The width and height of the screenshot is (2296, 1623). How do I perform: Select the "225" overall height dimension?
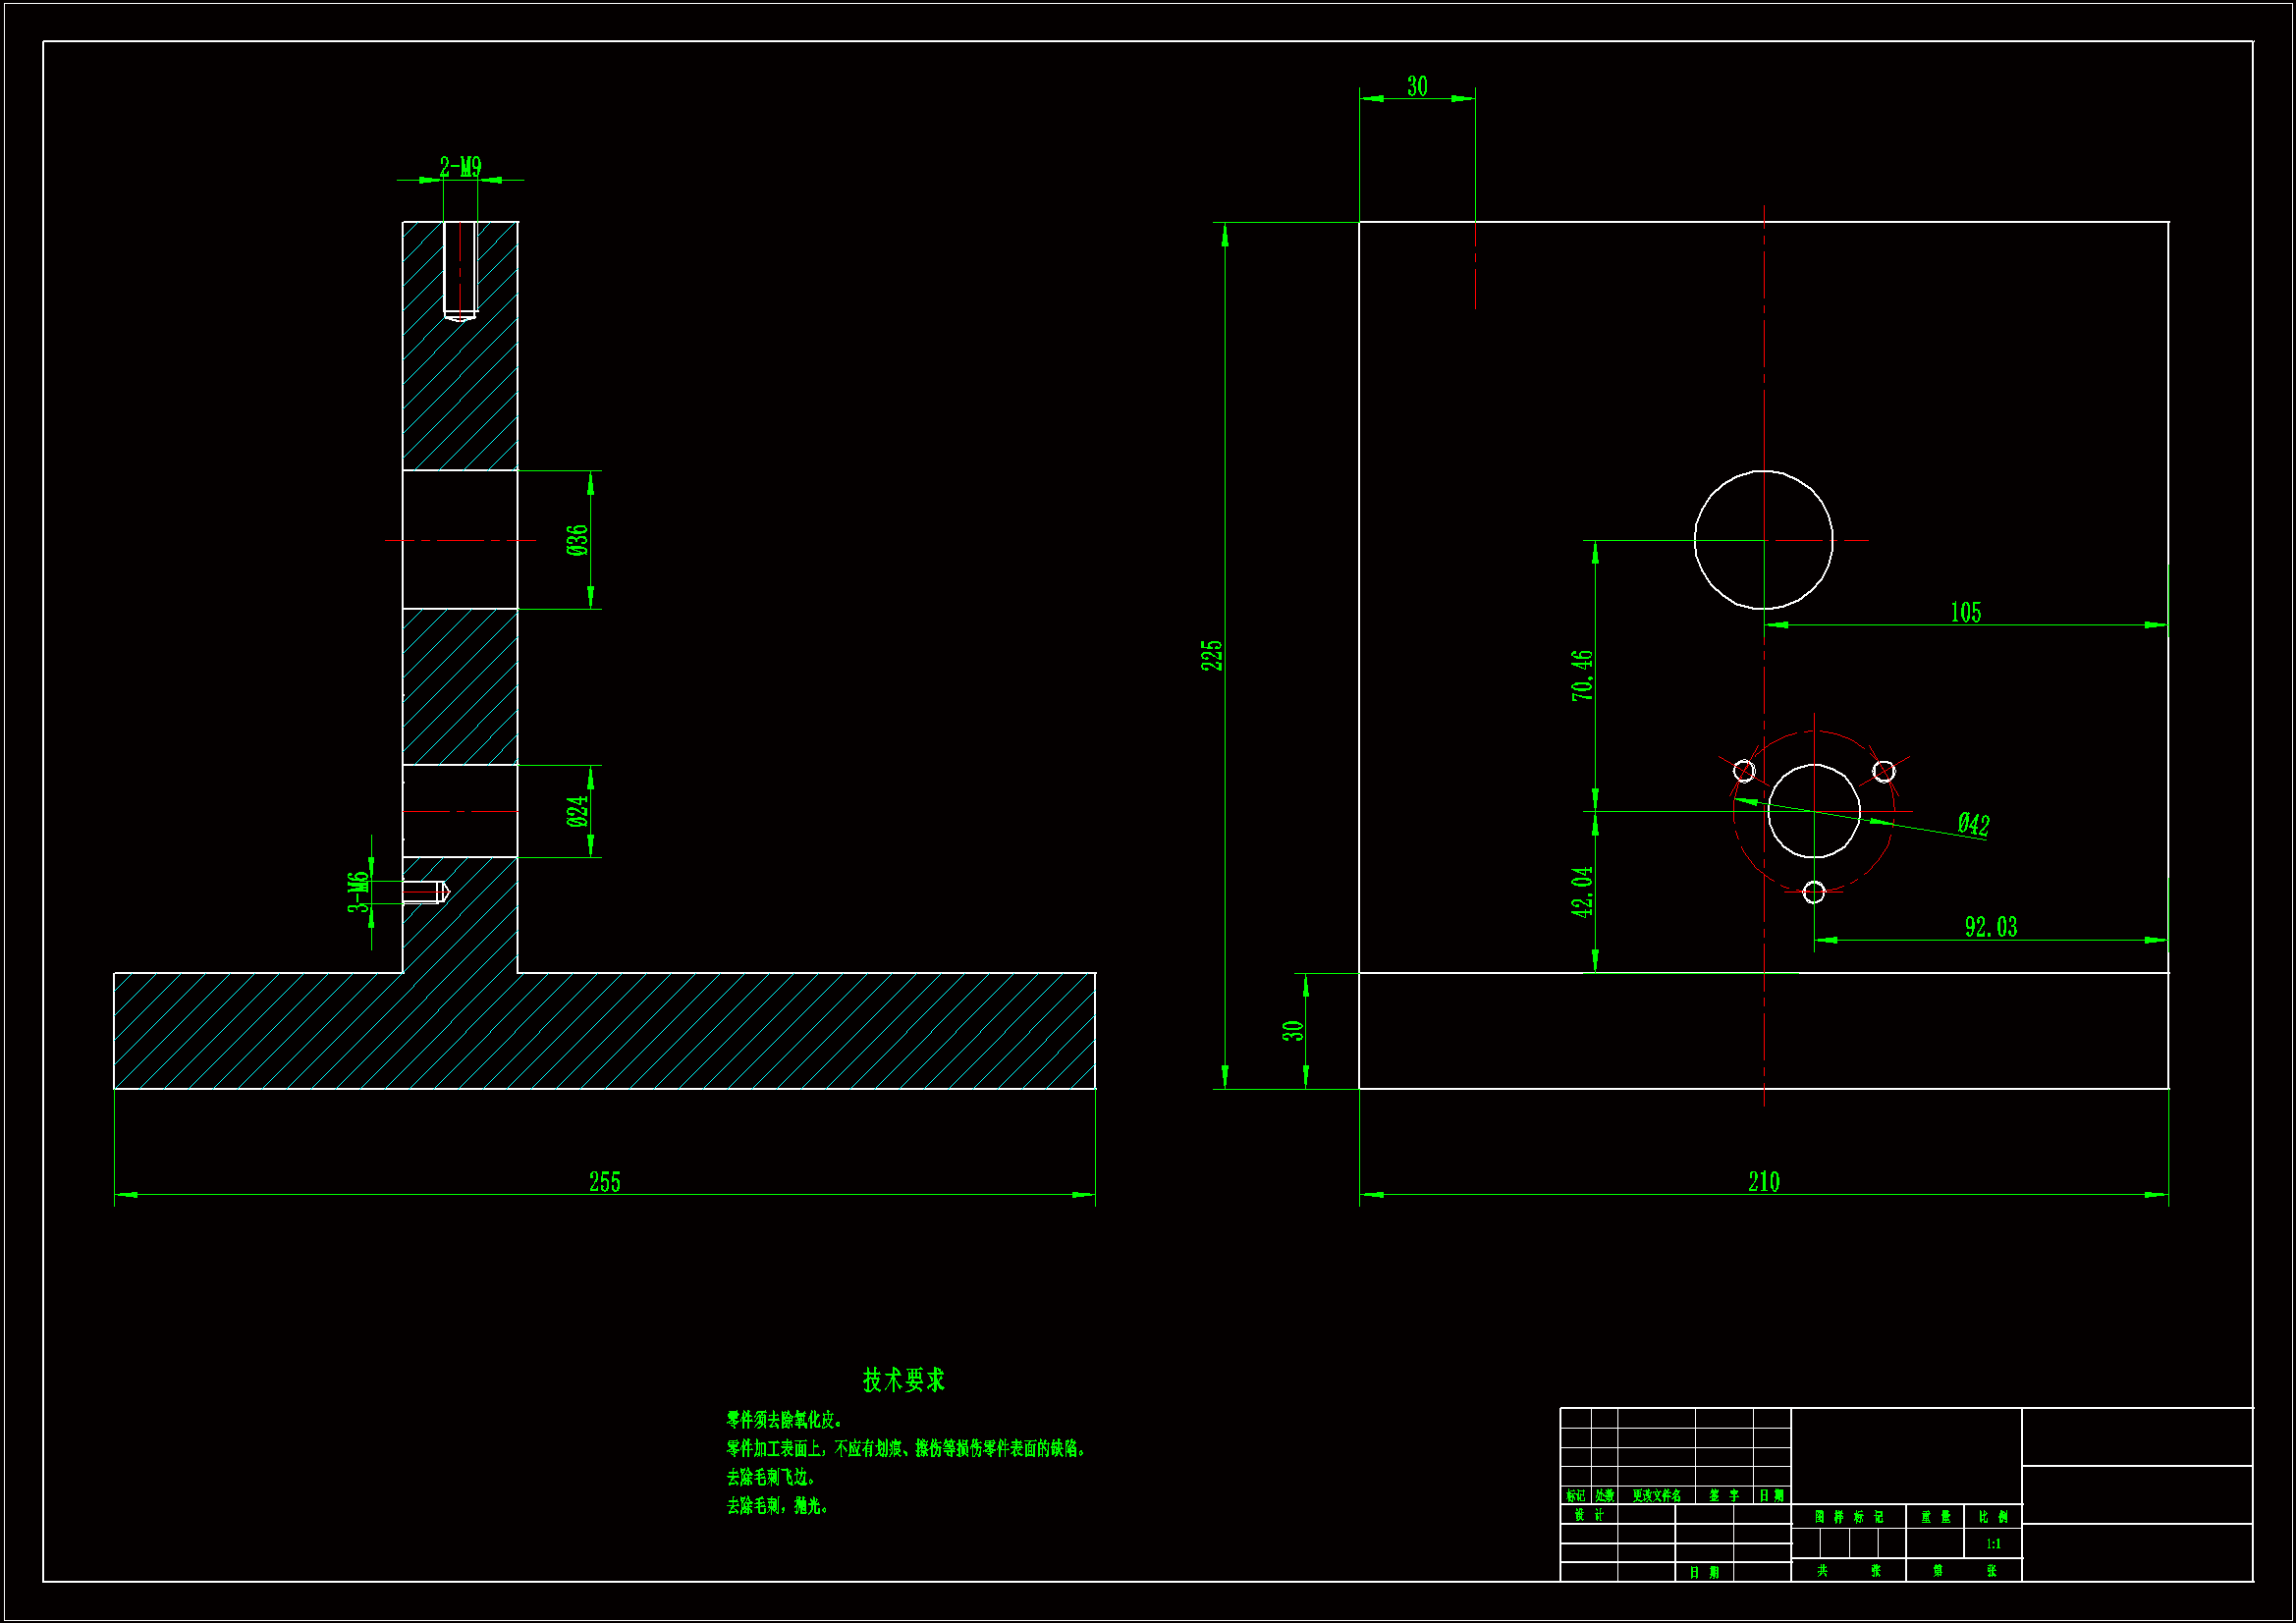(x=1211, y=655)
